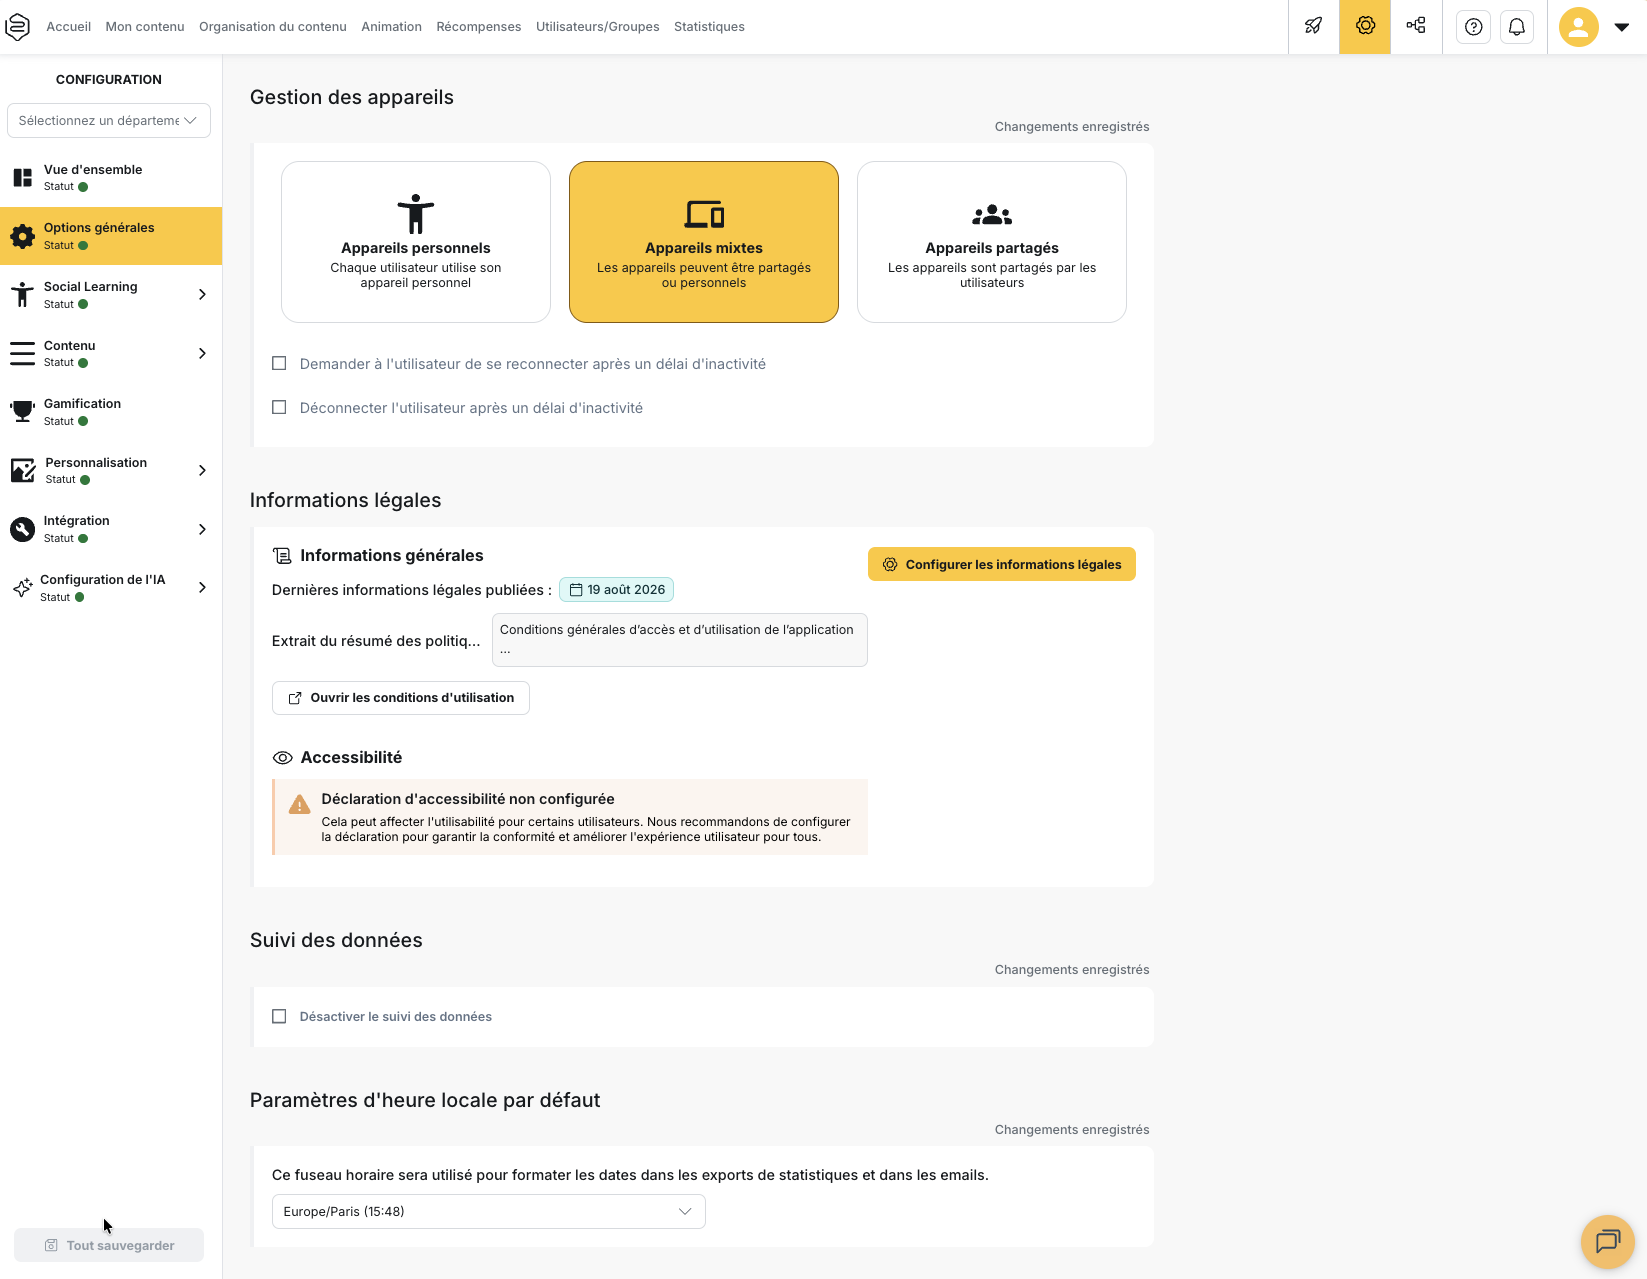
Task: Check Désactiver le suivi des données
Action: (x=279, y=1017)
